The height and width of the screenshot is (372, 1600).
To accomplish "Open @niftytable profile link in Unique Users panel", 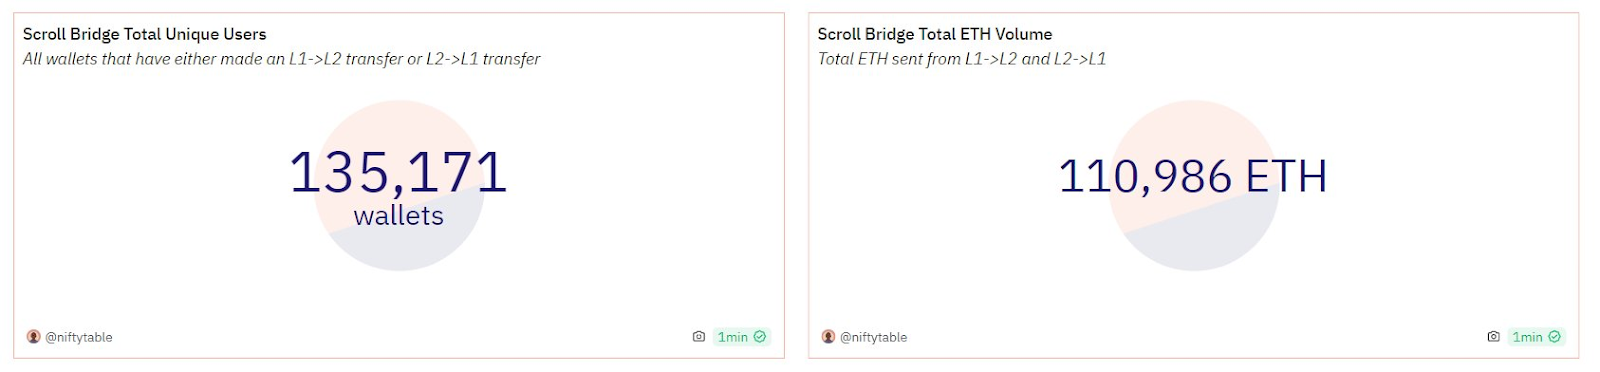I will pos(79,337).
